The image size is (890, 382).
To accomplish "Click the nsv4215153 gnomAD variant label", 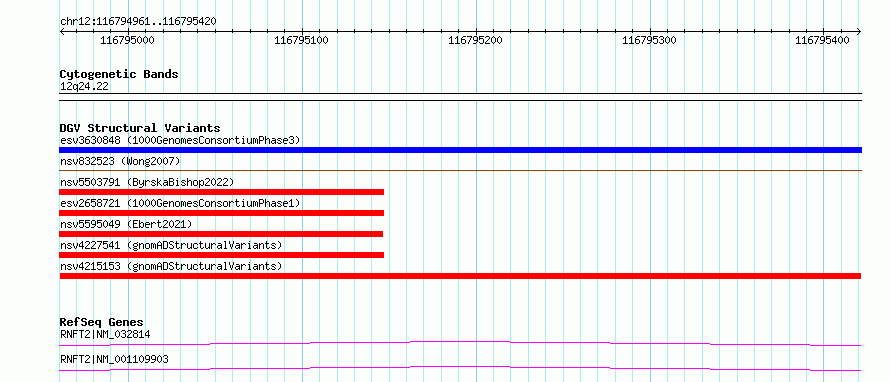I will click(171, 266).
